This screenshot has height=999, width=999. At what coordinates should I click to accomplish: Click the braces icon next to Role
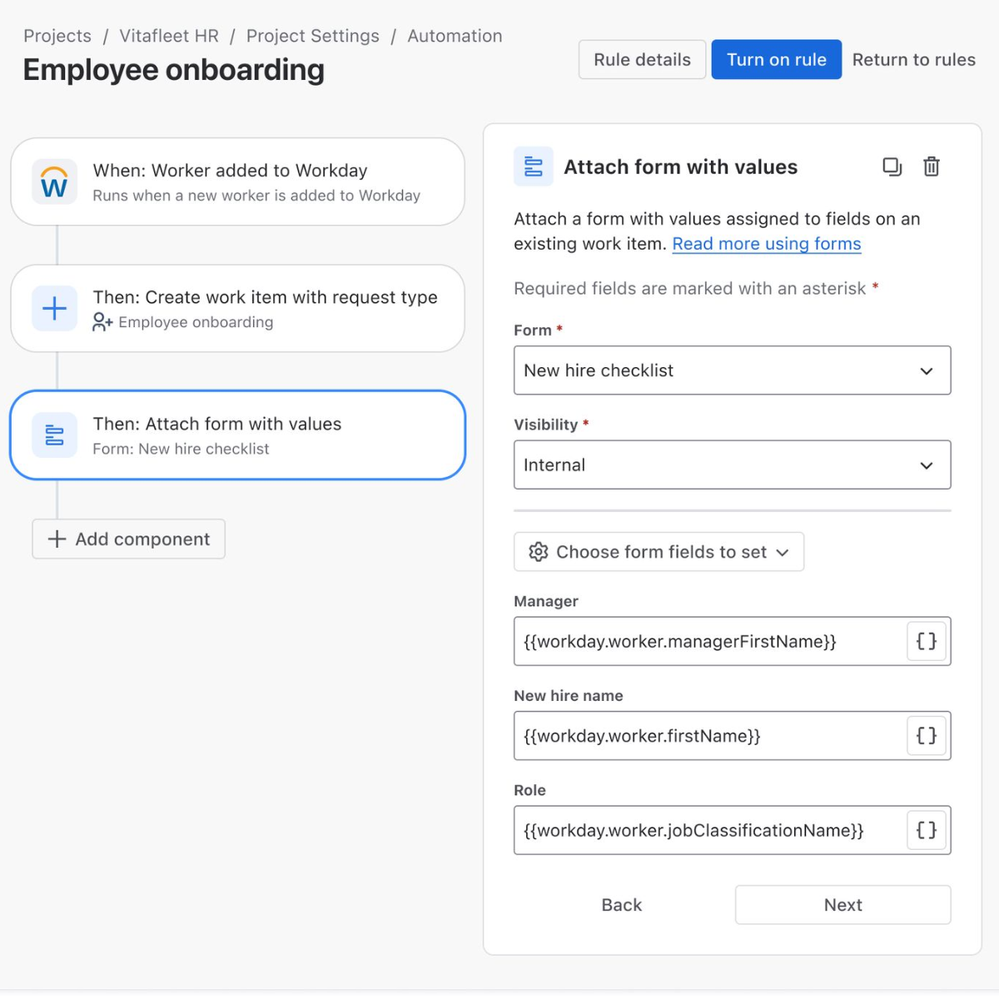click(926, 830)
